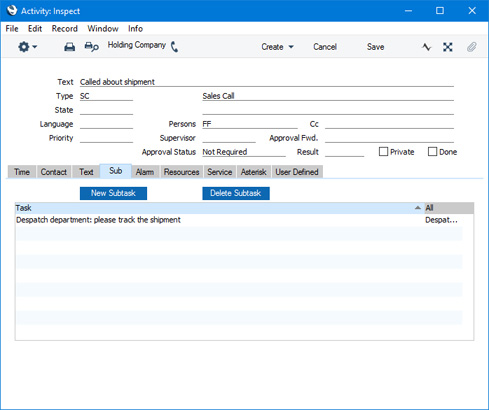The image size is (489, 410).
Task: Click the printer icon
Action: 69,47
